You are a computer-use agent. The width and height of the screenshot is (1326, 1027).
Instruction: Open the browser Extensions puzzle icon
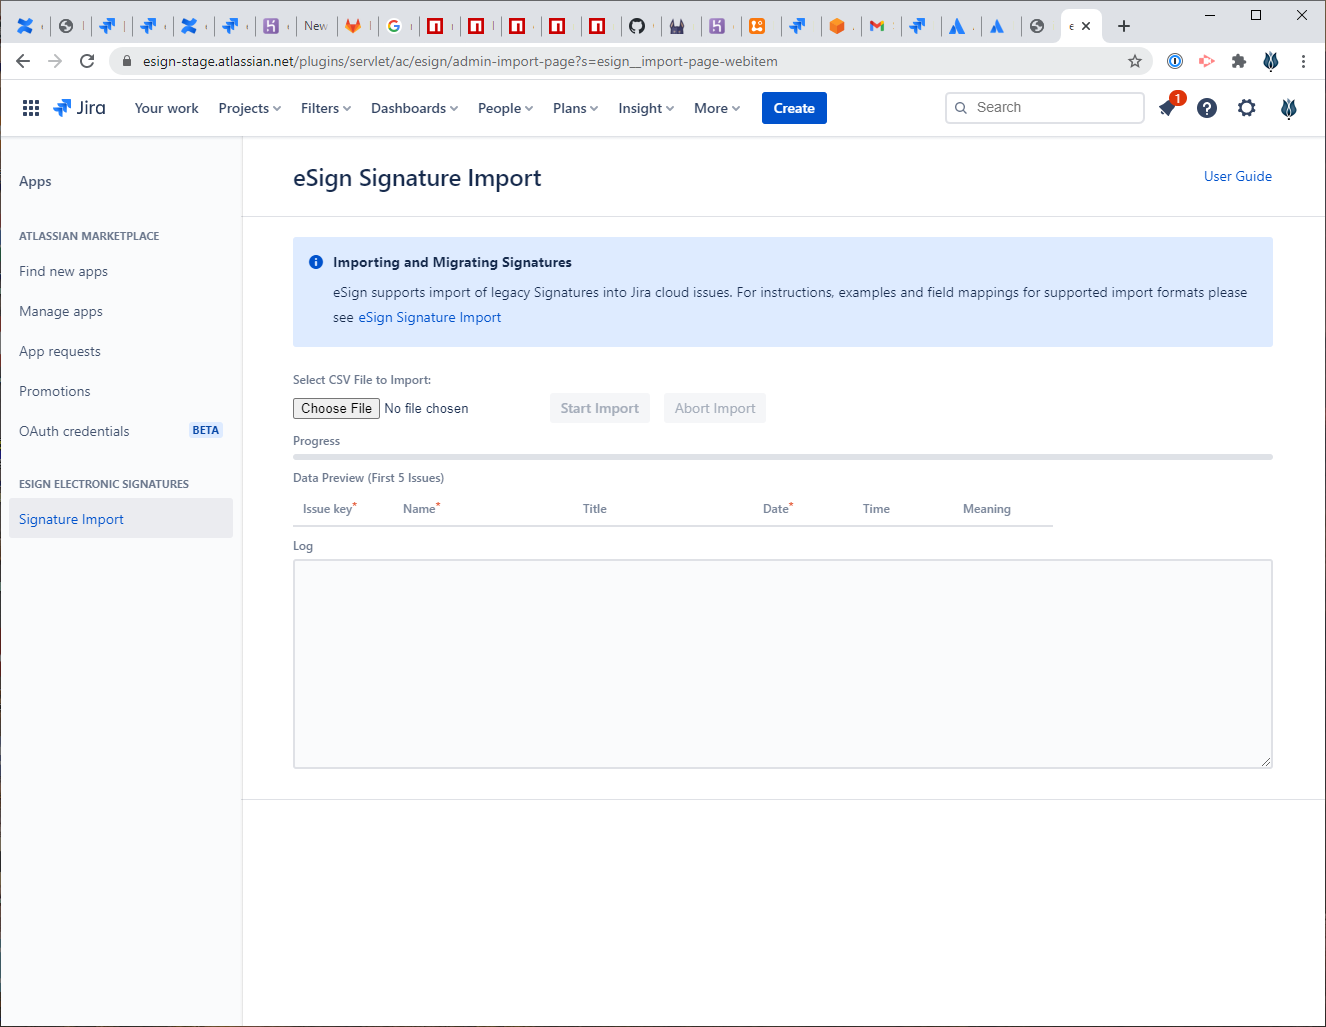pyautogui.click(x=1239, y=61)
